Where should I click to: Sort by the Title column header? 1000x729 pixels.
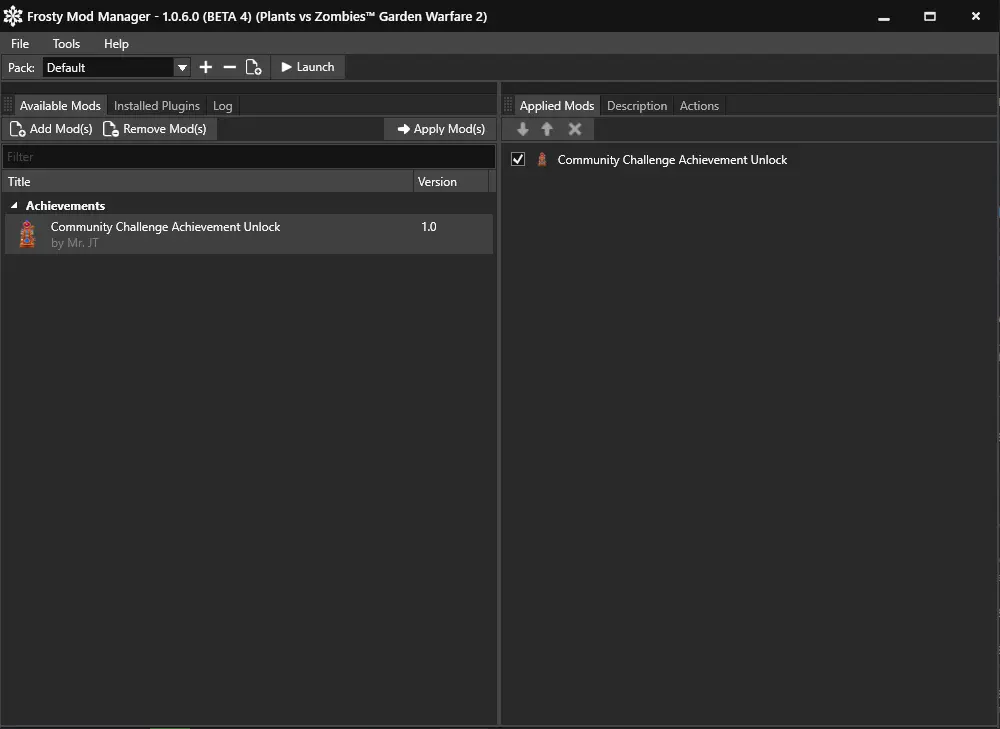pyautogui.click(x=208, y=182)
